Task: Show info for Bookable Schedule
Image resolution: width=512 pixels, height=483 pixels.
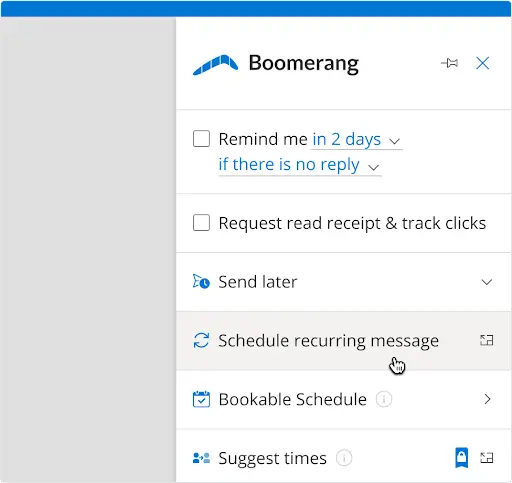Action: click(x=384, y=399)
